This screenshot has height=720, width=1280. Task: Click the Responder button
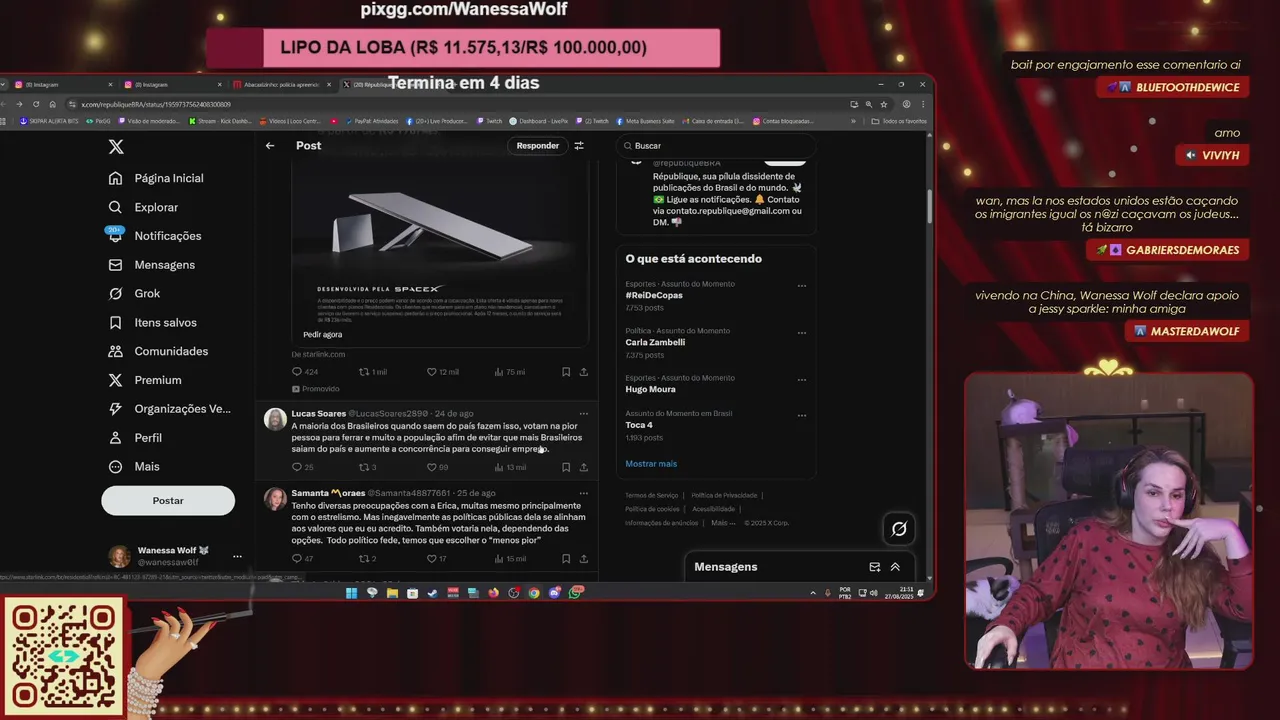[x=538, y=146]
